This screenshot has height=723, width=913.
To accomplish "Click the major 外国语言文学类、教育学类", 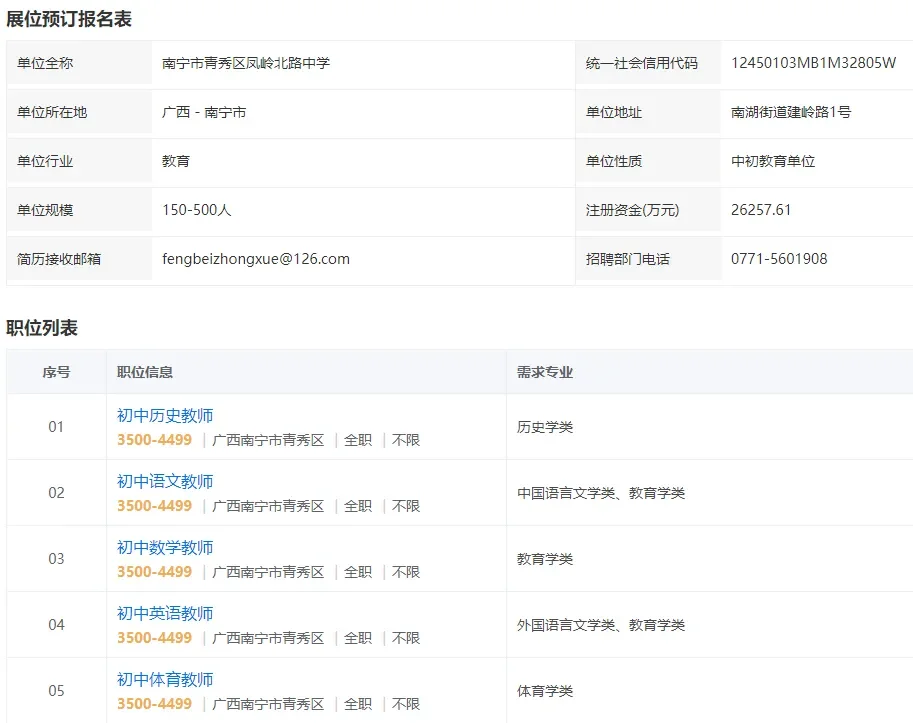I will (601, 625).
